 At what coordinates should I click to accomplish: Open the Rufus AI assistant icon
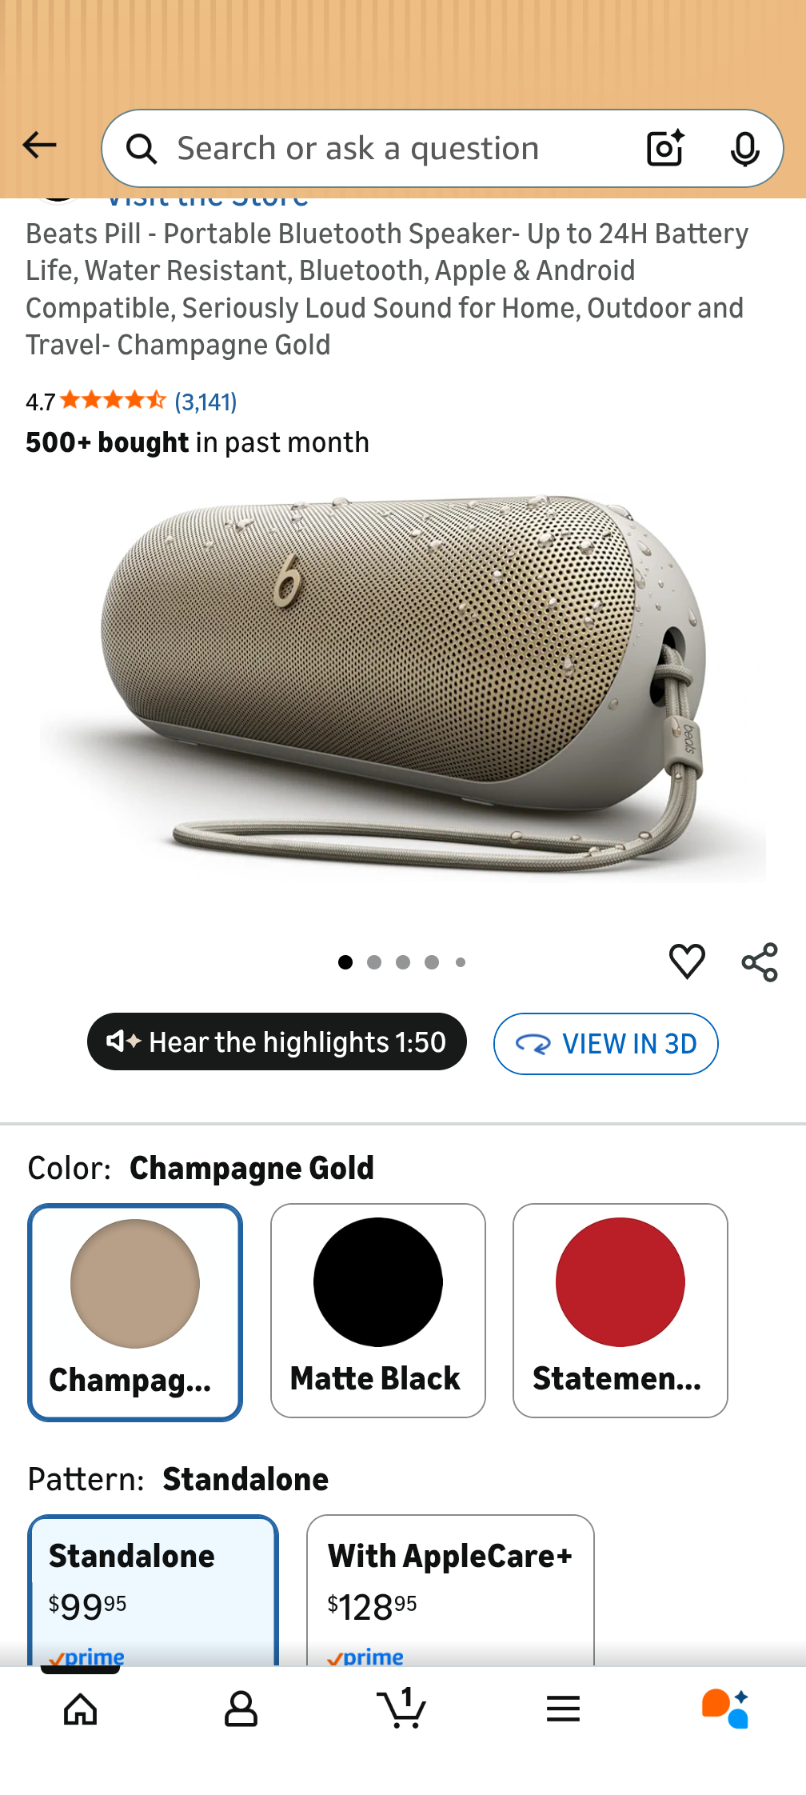click(725, 1709)
